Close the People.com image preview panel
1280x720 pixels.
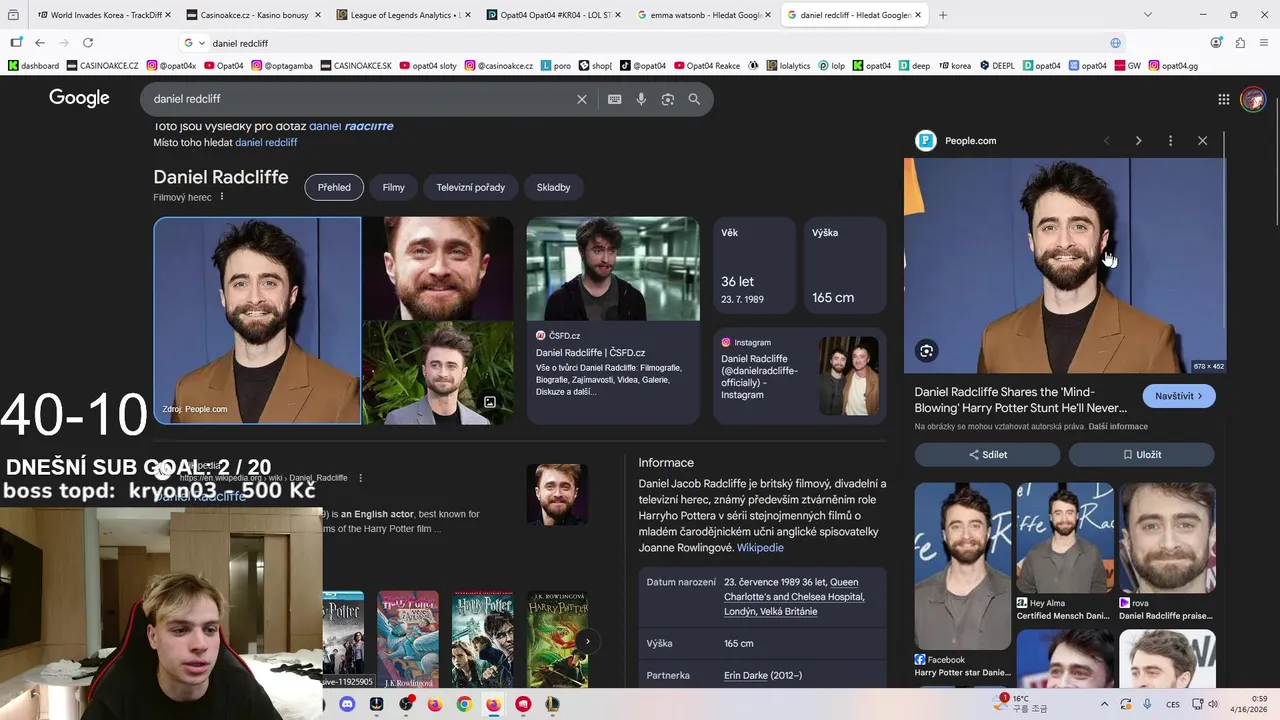pyautogui.click(x=1202, y=141)
